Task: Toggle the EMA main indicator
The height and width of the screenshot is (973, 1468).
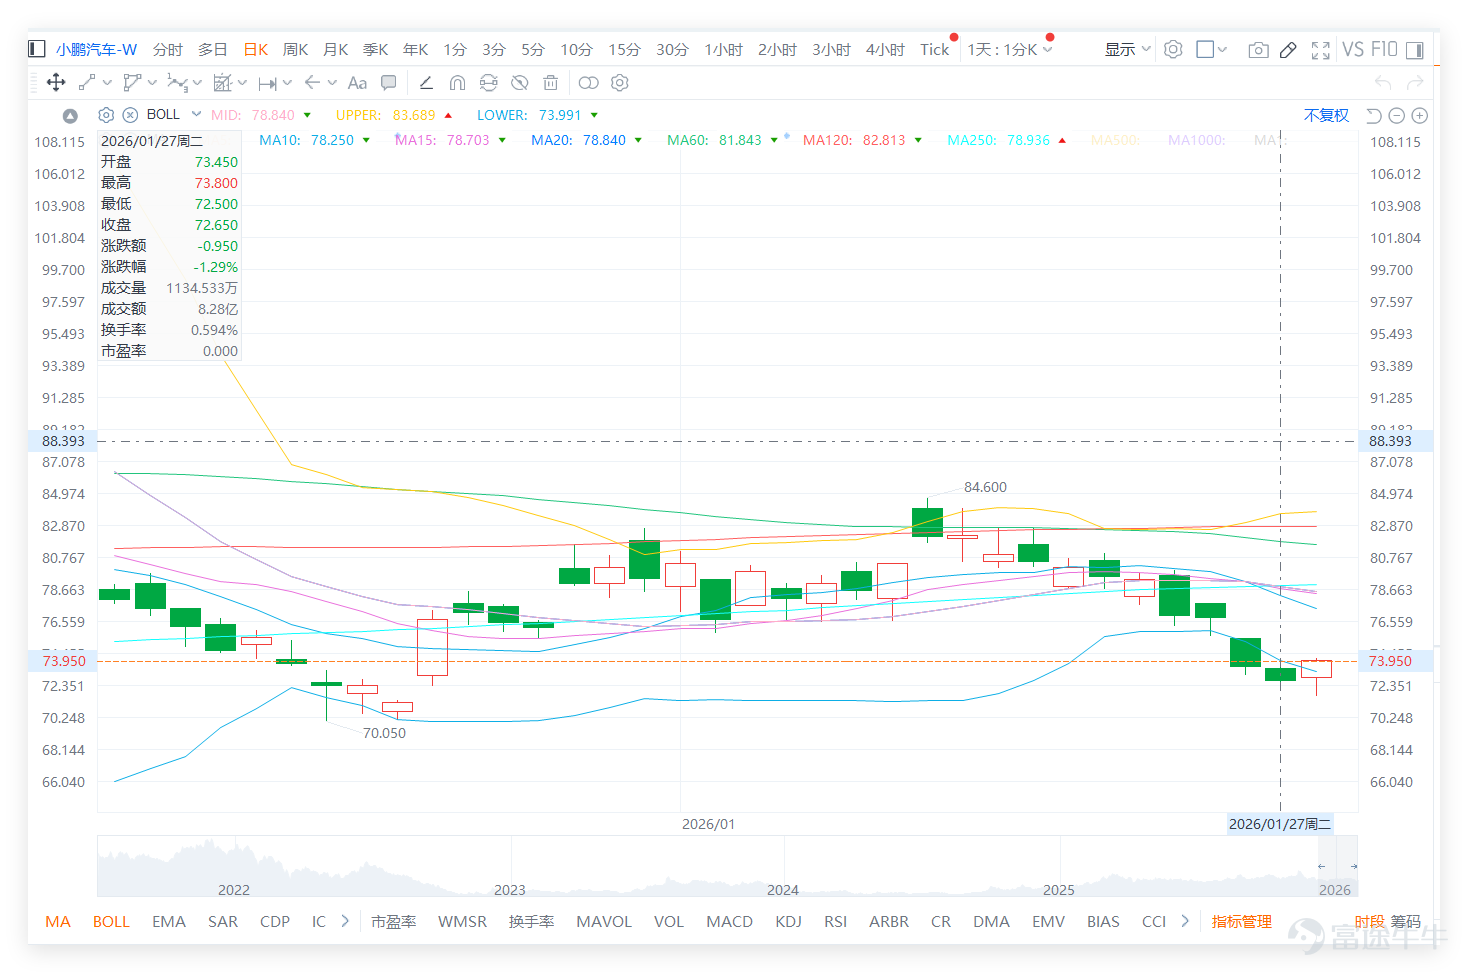Action: pyautogui.click(x=169, y=921)
